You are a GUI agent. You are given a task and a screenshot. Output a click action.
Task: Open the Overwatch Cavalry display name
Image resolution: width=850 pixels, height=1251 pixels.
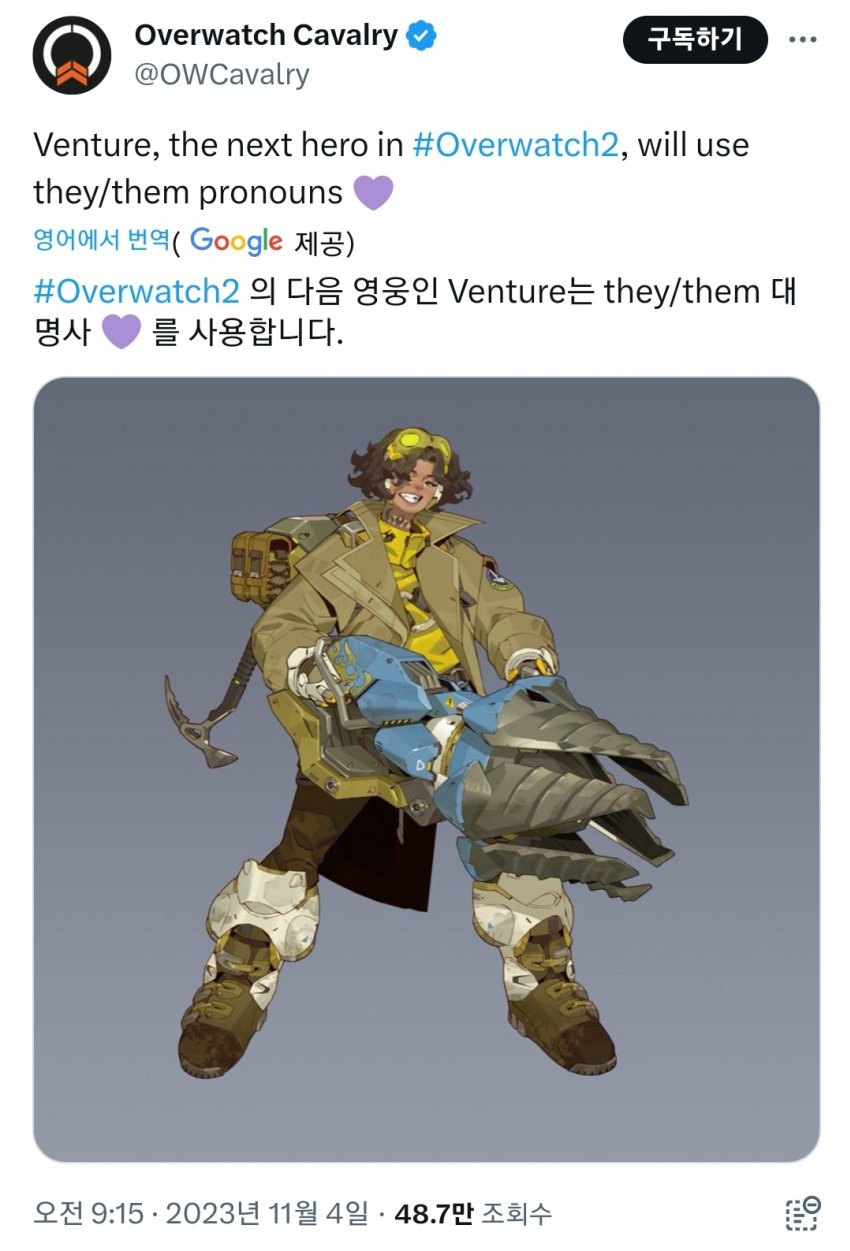265,37
